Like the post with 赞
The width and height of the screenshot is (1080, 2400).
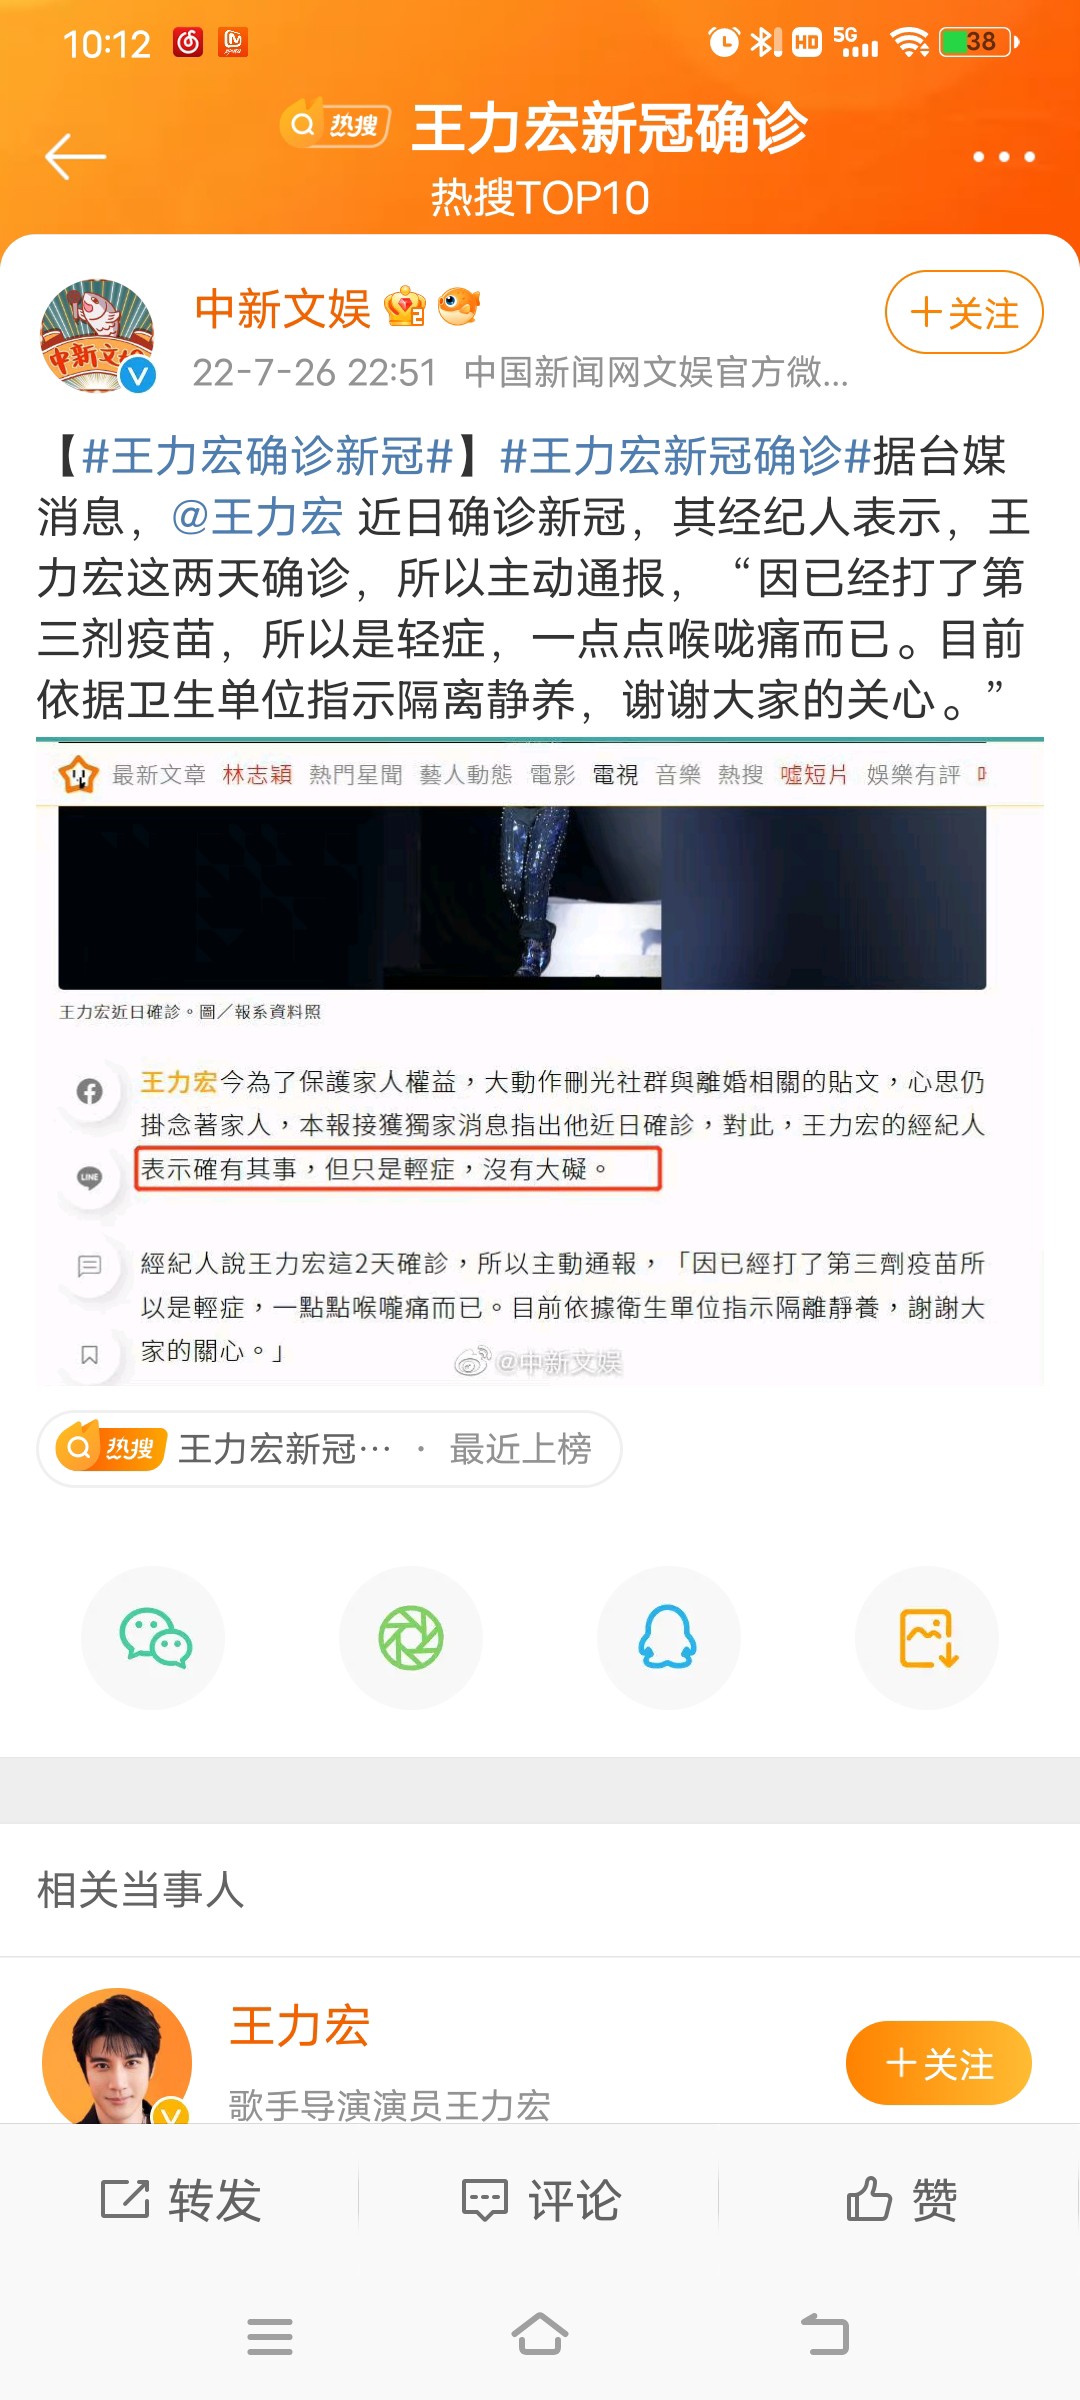pos(902,2200)
